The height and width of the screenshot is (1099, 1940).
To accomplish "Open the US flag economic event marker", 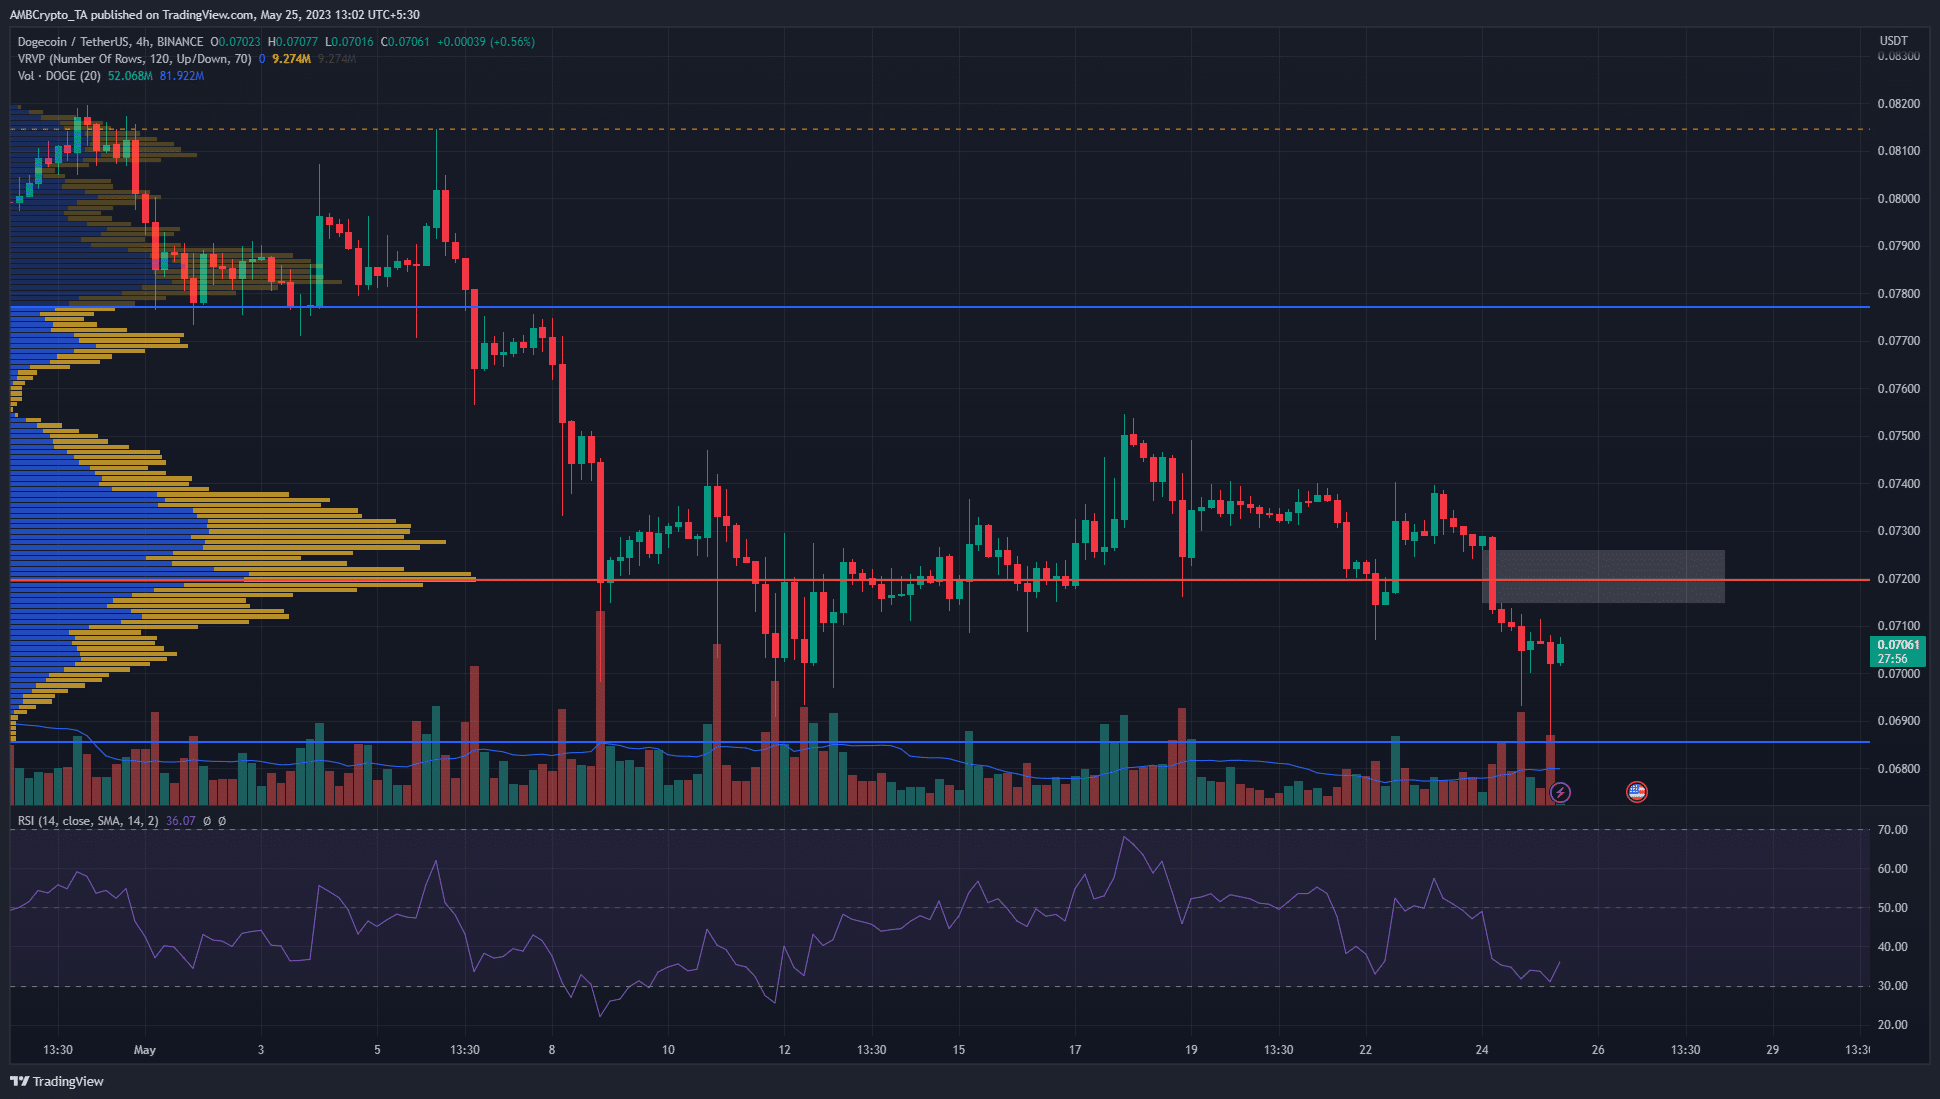I will 1637,792.
